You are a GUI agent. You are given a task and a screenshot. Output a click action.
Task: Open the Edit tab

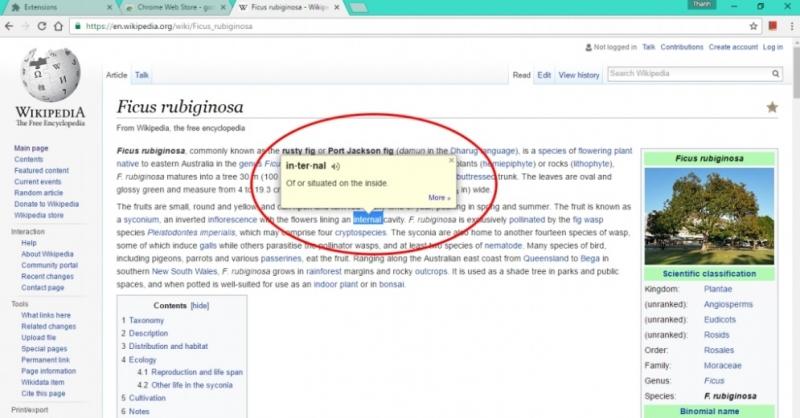pyautogui.click(x=544, y=75)
